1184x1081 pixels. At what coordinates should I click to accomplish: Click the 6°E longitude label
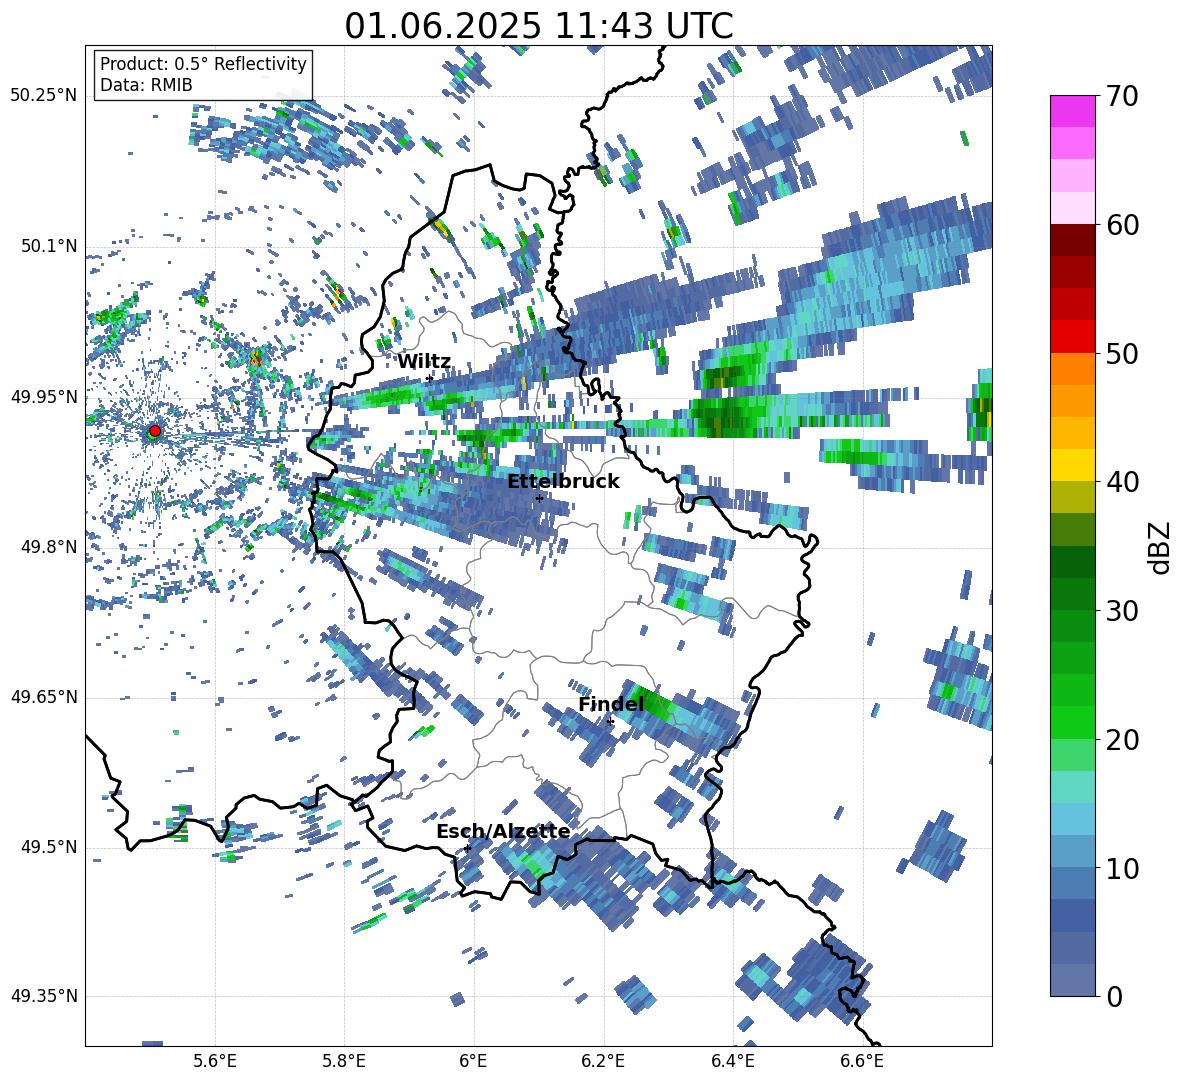click(x=474, y=1061)
